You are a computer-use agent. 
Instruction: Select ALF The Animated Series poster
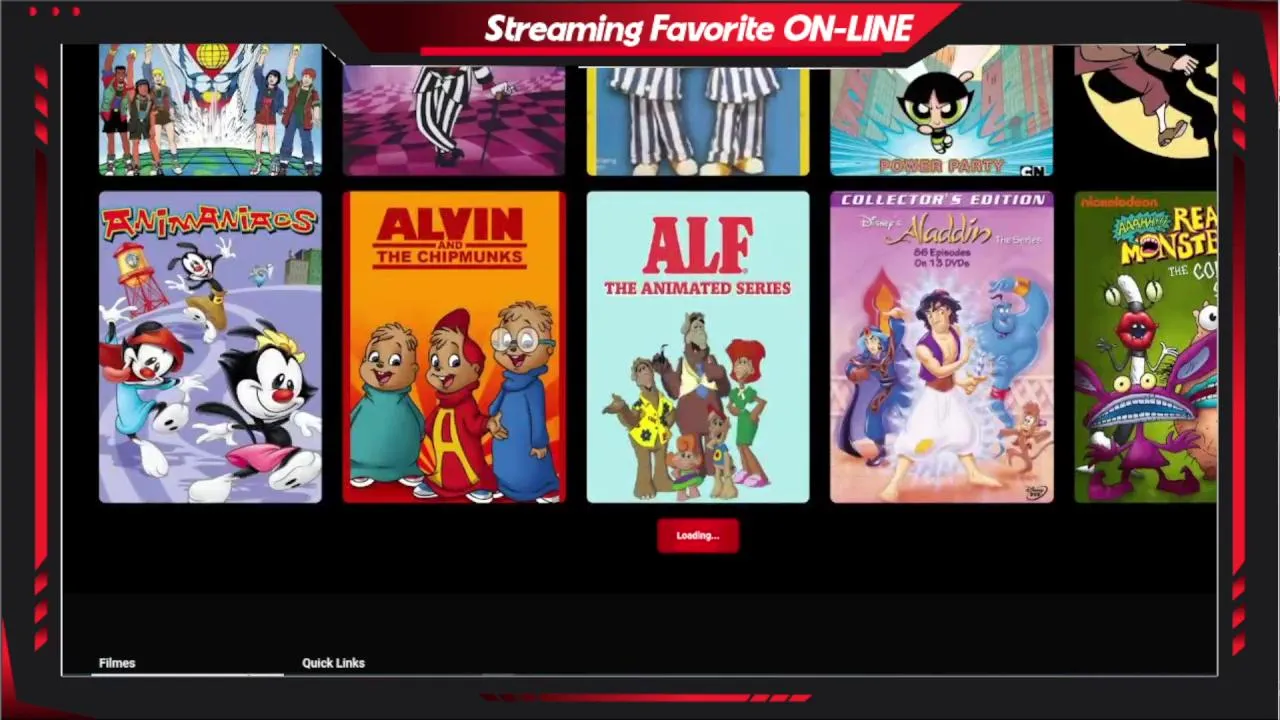click(698, 347)
